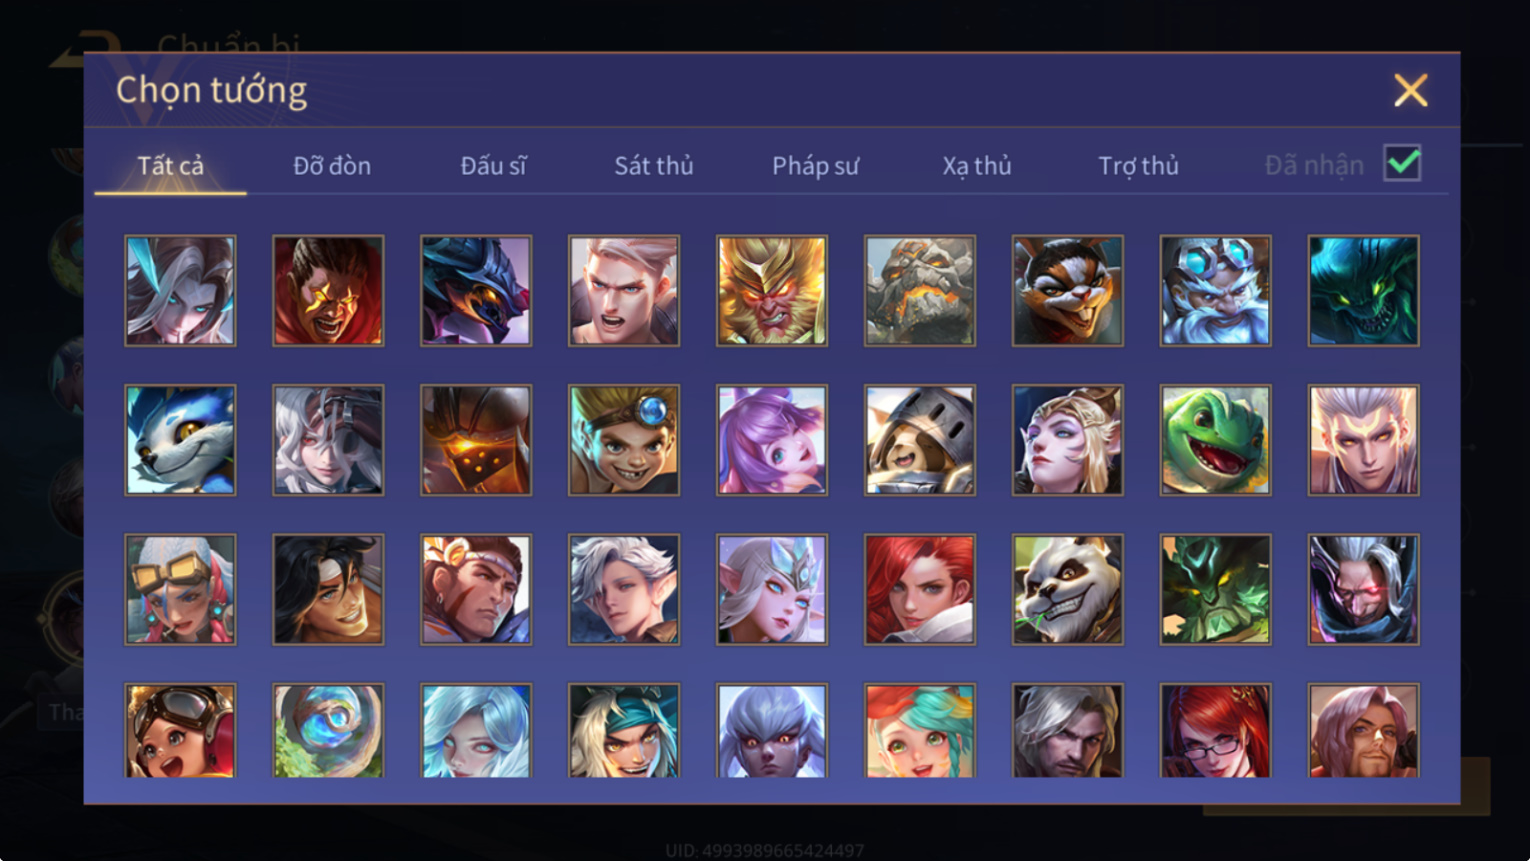This screenshot has width=1530, height=861.
Task: Filter heroes by Sát thủ tab
Action: [654, 166]
